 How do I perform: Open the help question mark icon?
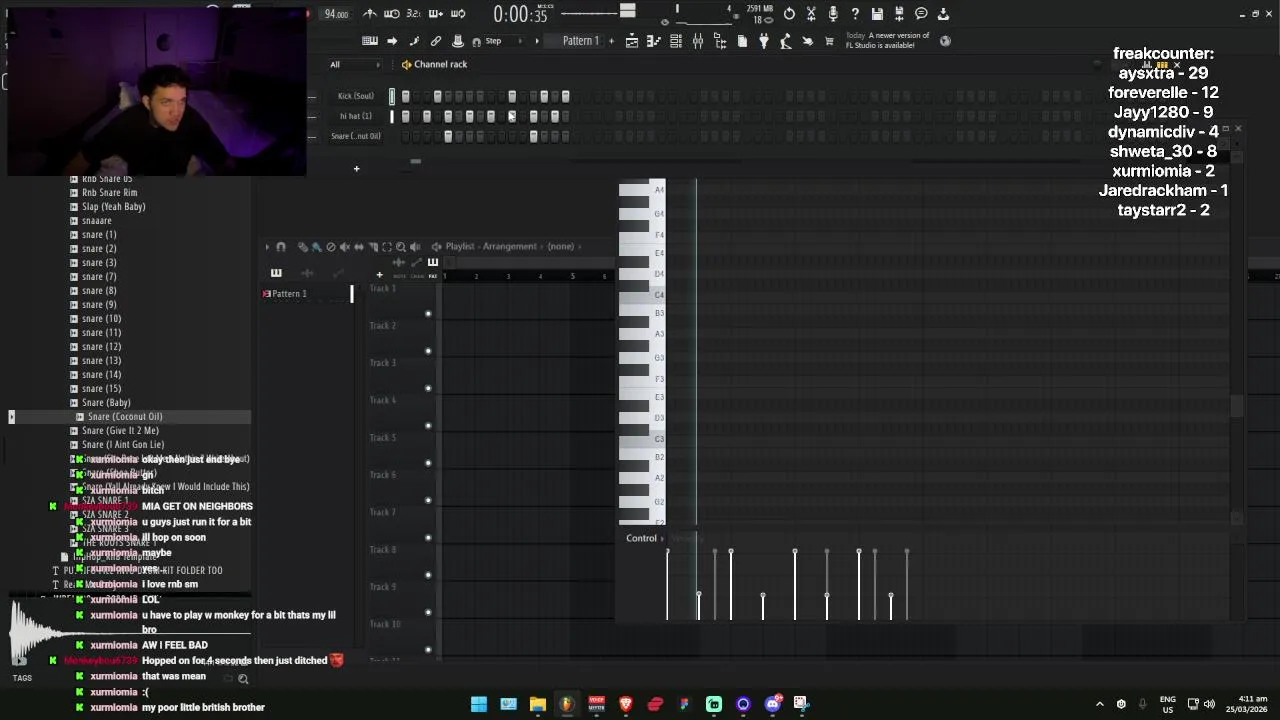[855, 14]
